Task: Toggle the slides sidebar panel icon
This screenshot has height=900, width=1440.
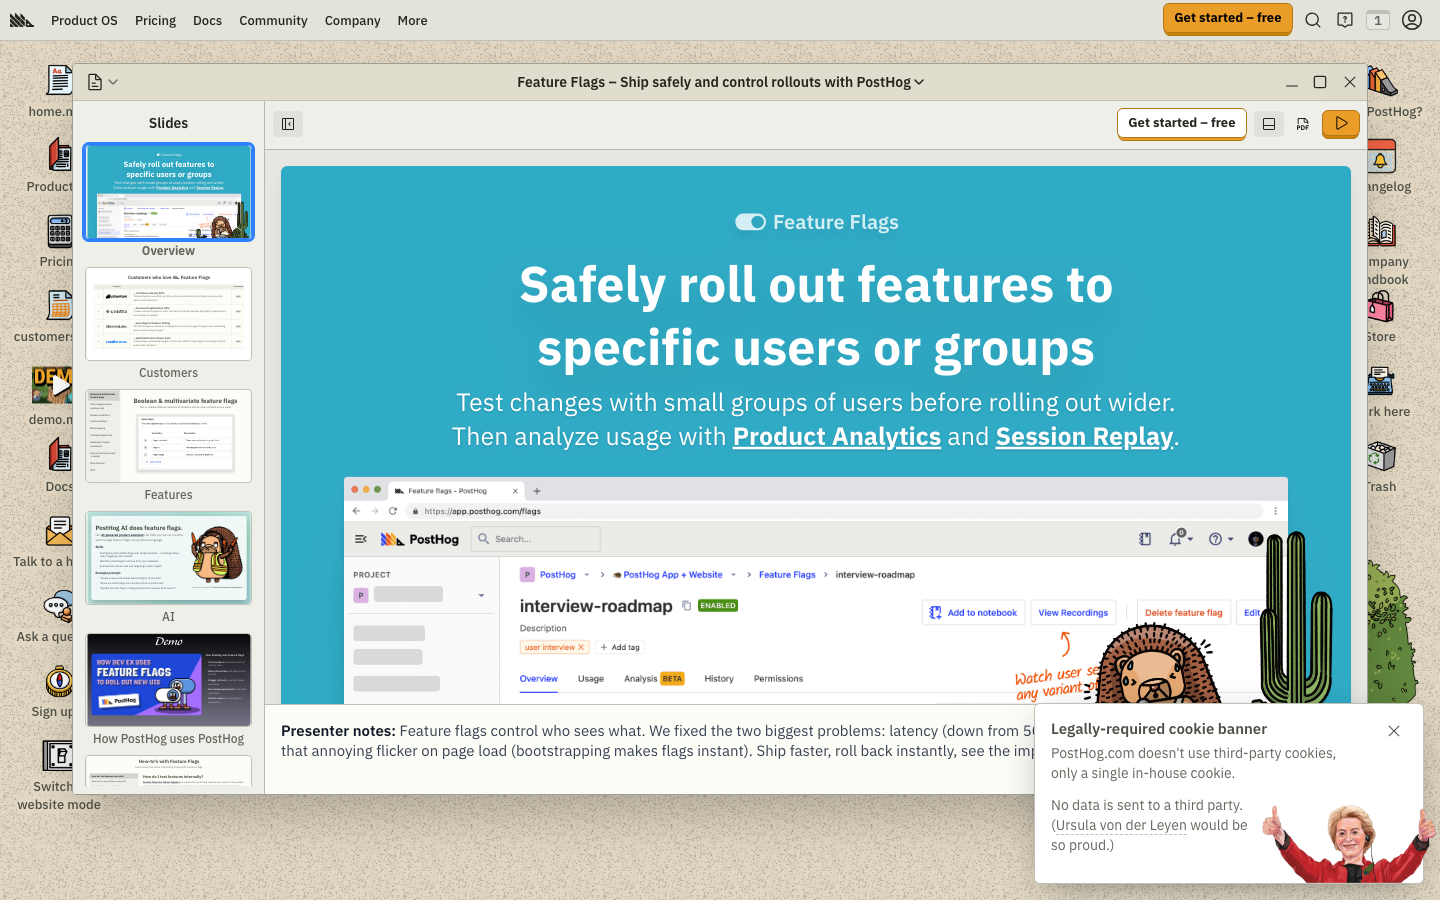Action: [x=288, y=124]
